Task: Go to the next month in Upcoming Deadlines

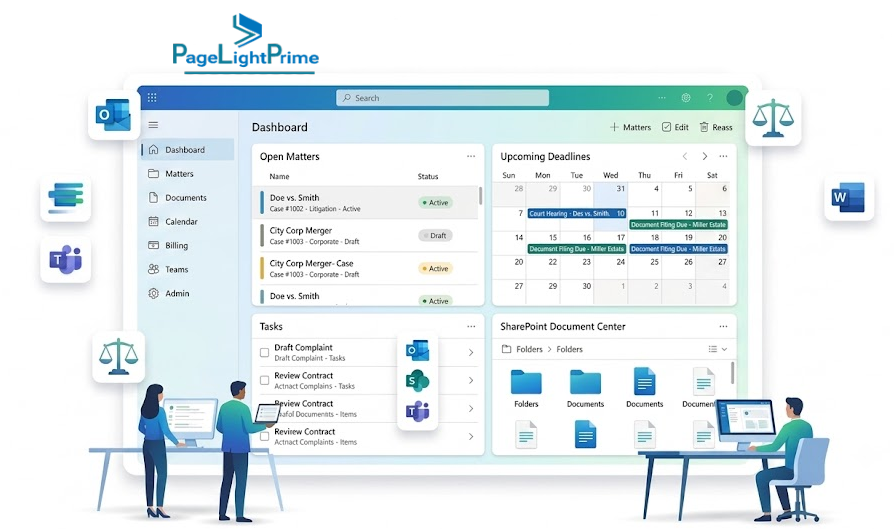Action: (705, 156)
